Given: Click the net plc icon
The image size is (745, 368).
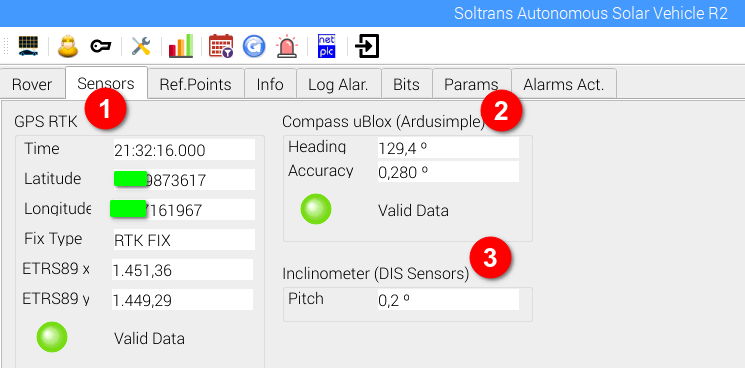Looking at the screenshot, I should (x=326, y=46).
